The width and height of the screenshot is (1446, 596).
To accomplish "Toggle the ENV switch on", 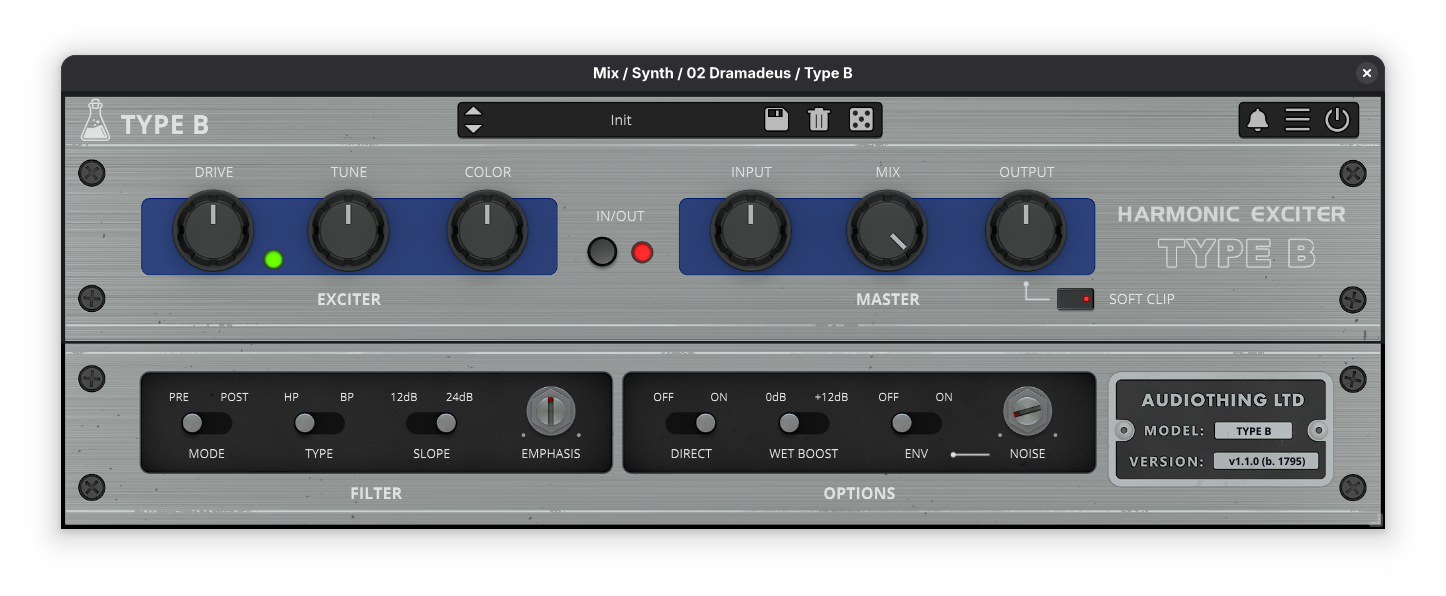I will 916,424.
